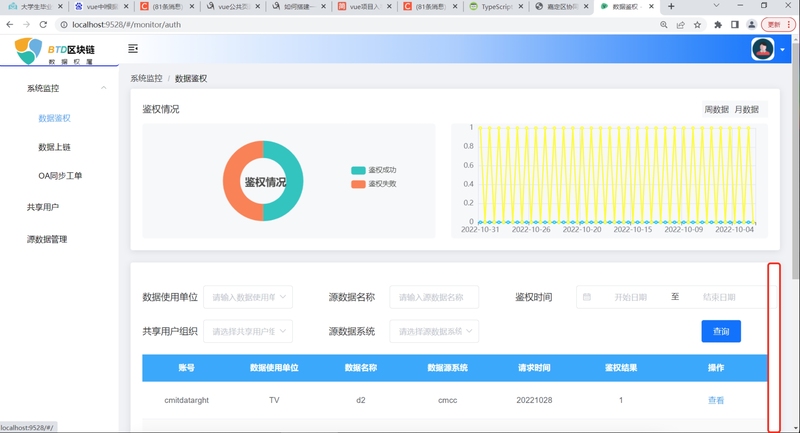The width and height of the screenshot is (800, 433).
Task: Close the TypeScript browser tab
Action: 520,7
